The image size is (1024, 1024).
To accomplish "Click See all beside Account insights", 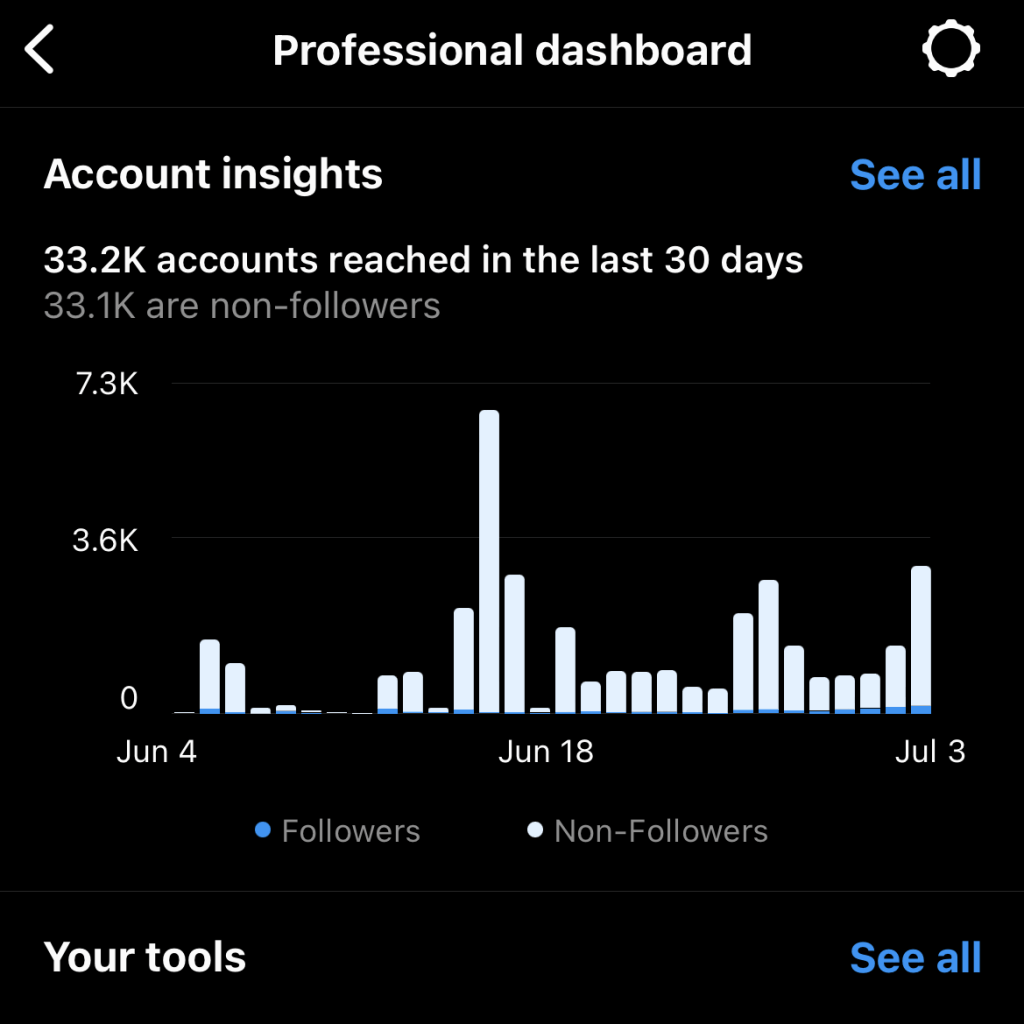I will (915, 175).
